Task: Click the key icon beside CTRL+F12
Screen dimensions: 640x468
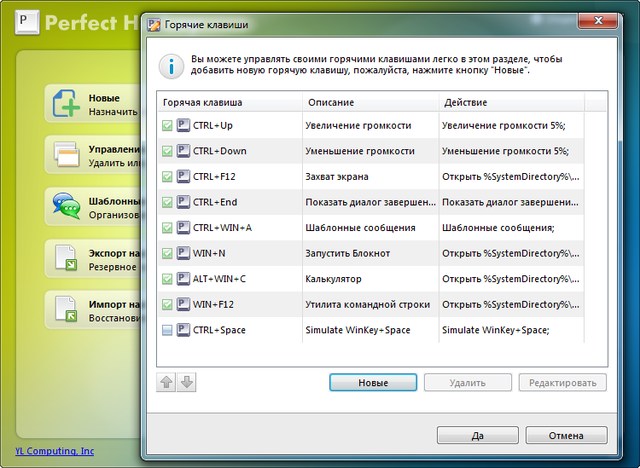Action: [183, 177]
